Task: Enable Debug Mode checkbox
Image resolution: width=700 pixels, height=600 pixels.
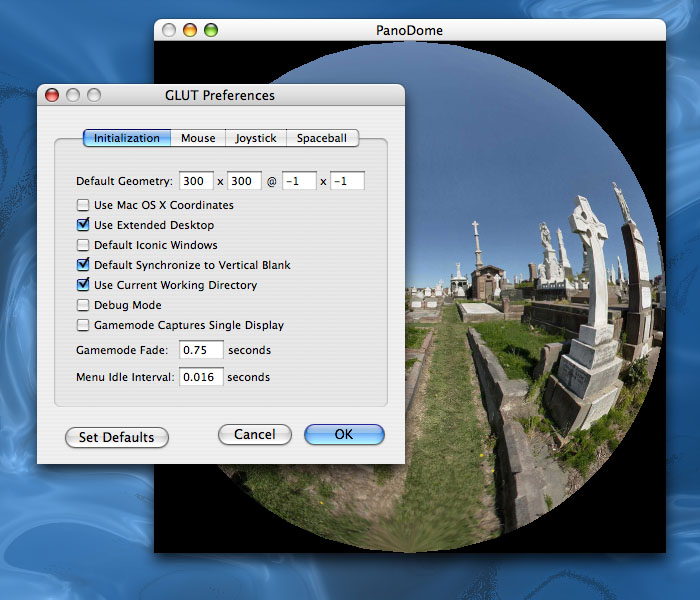Action: (x=83, y=305)
